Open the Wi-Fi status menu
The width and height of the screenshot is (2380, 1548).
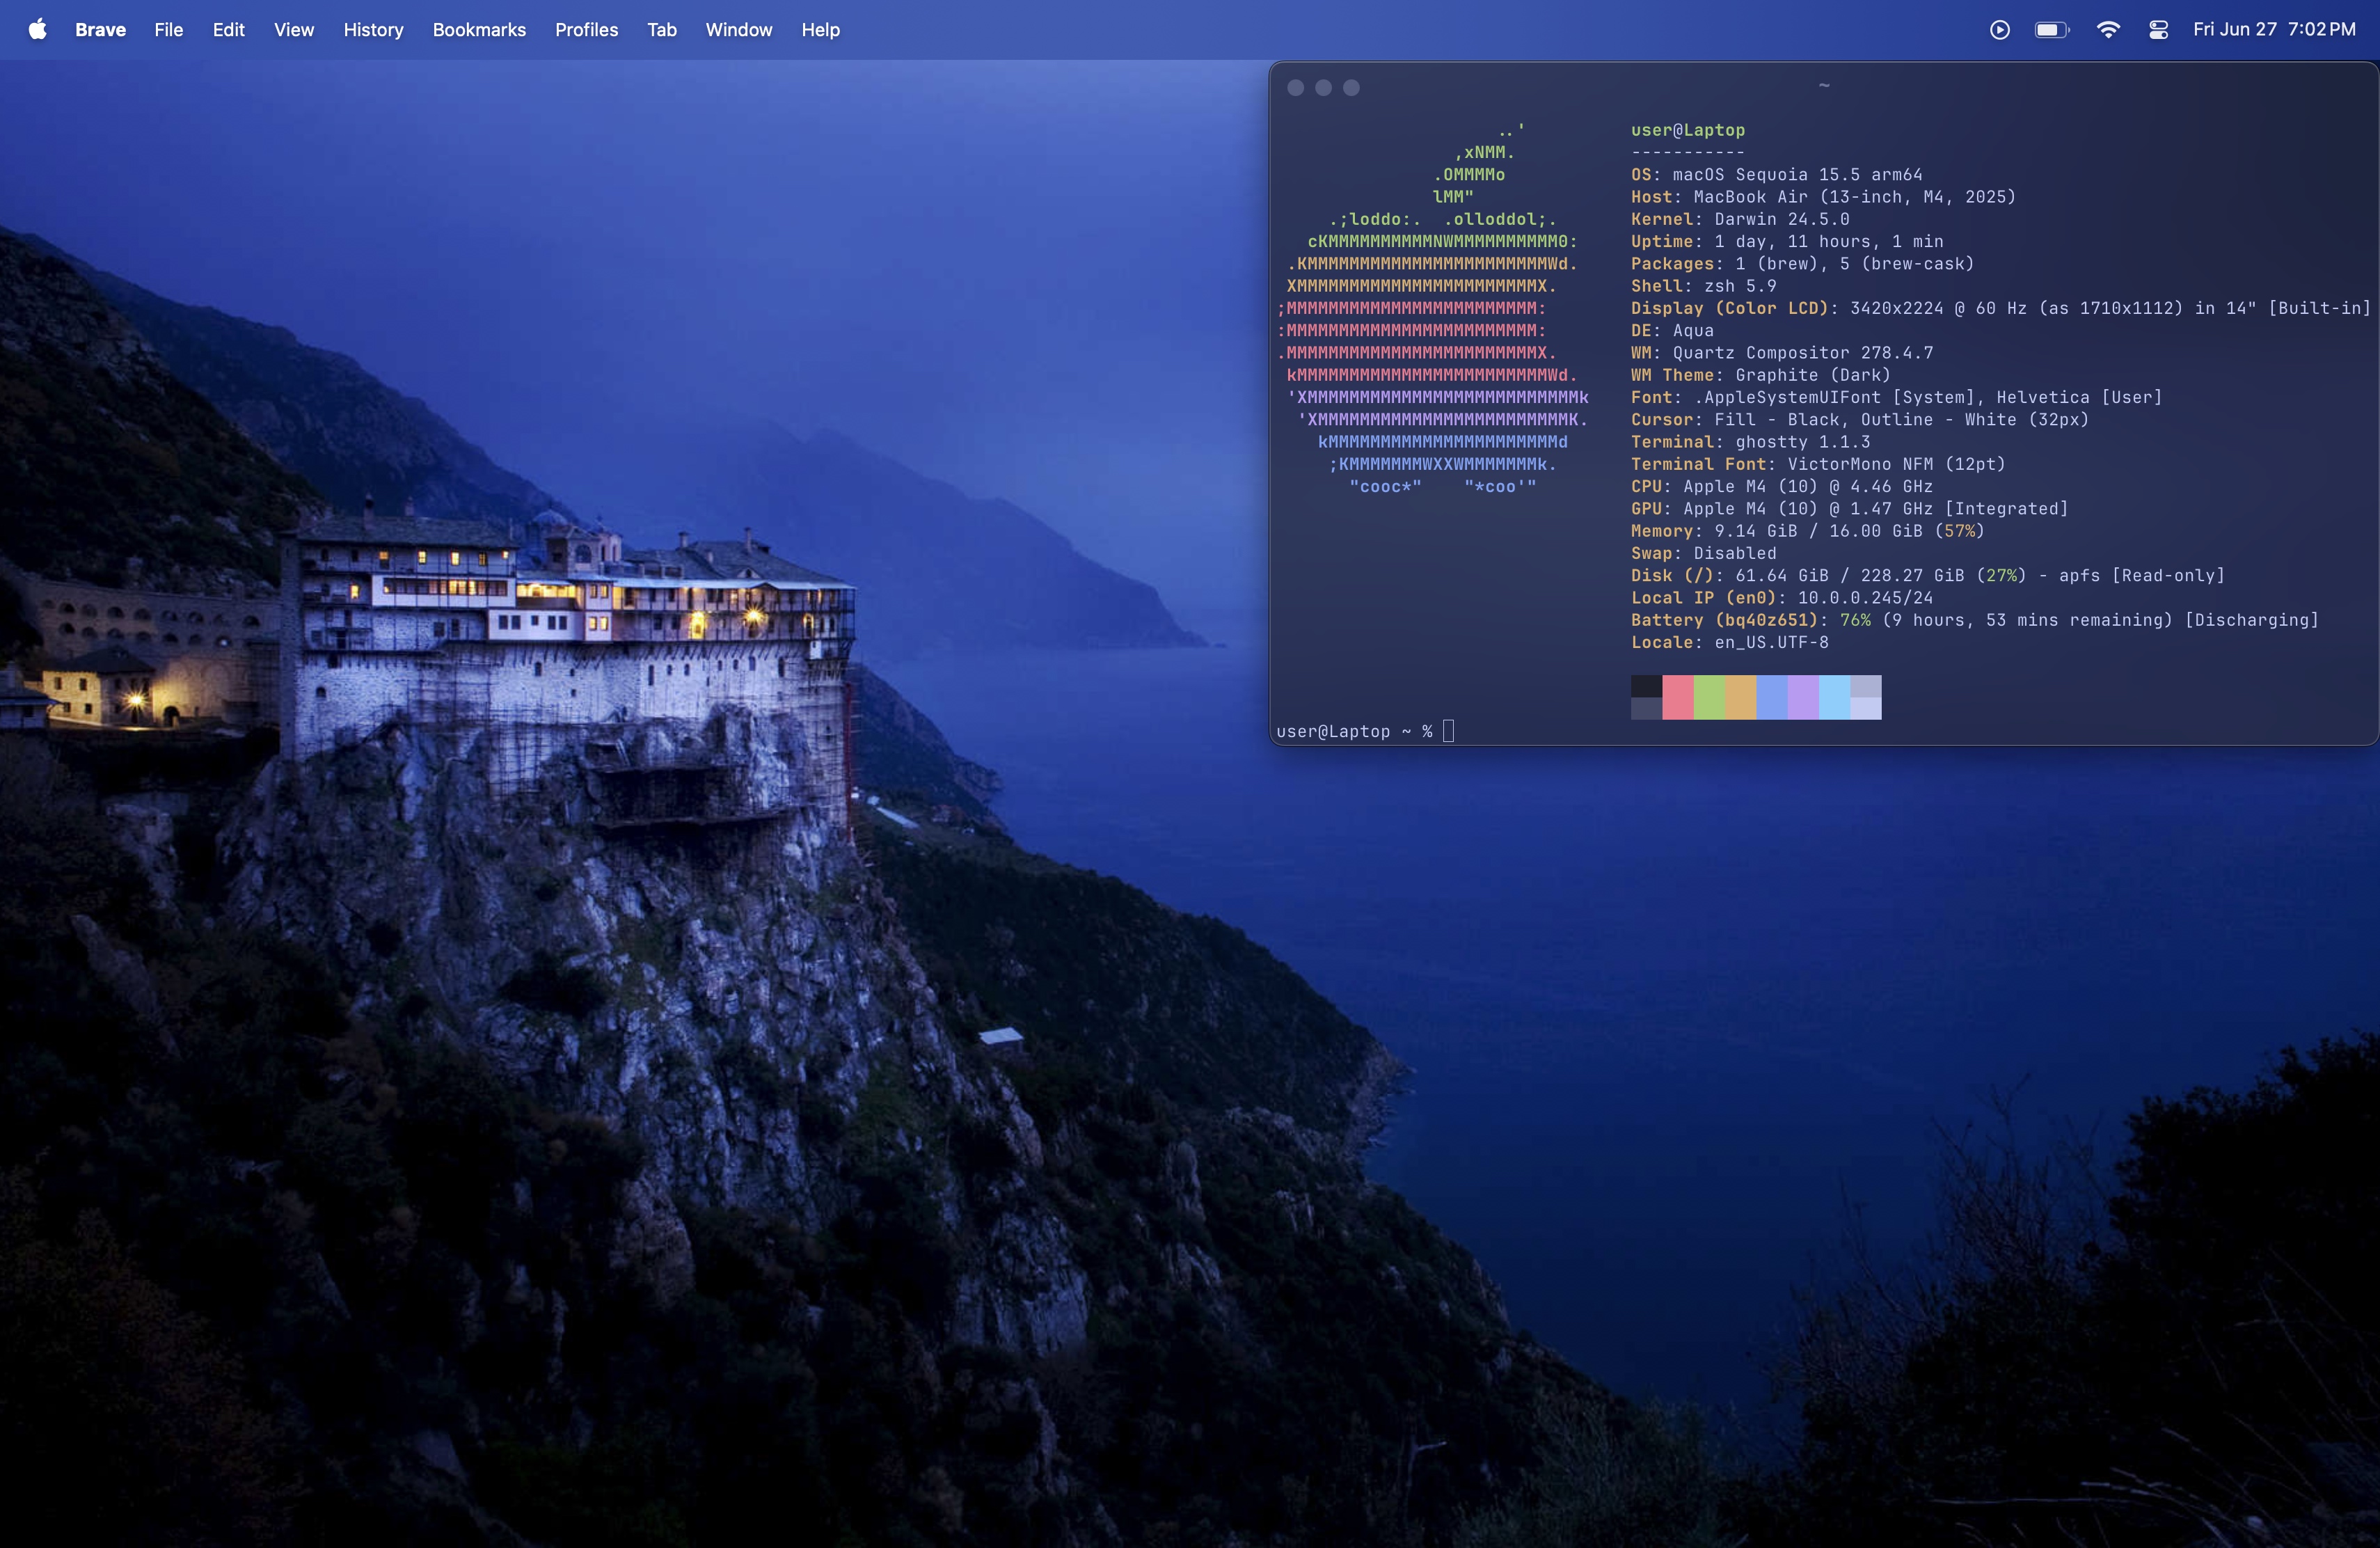click(2108, 30)
